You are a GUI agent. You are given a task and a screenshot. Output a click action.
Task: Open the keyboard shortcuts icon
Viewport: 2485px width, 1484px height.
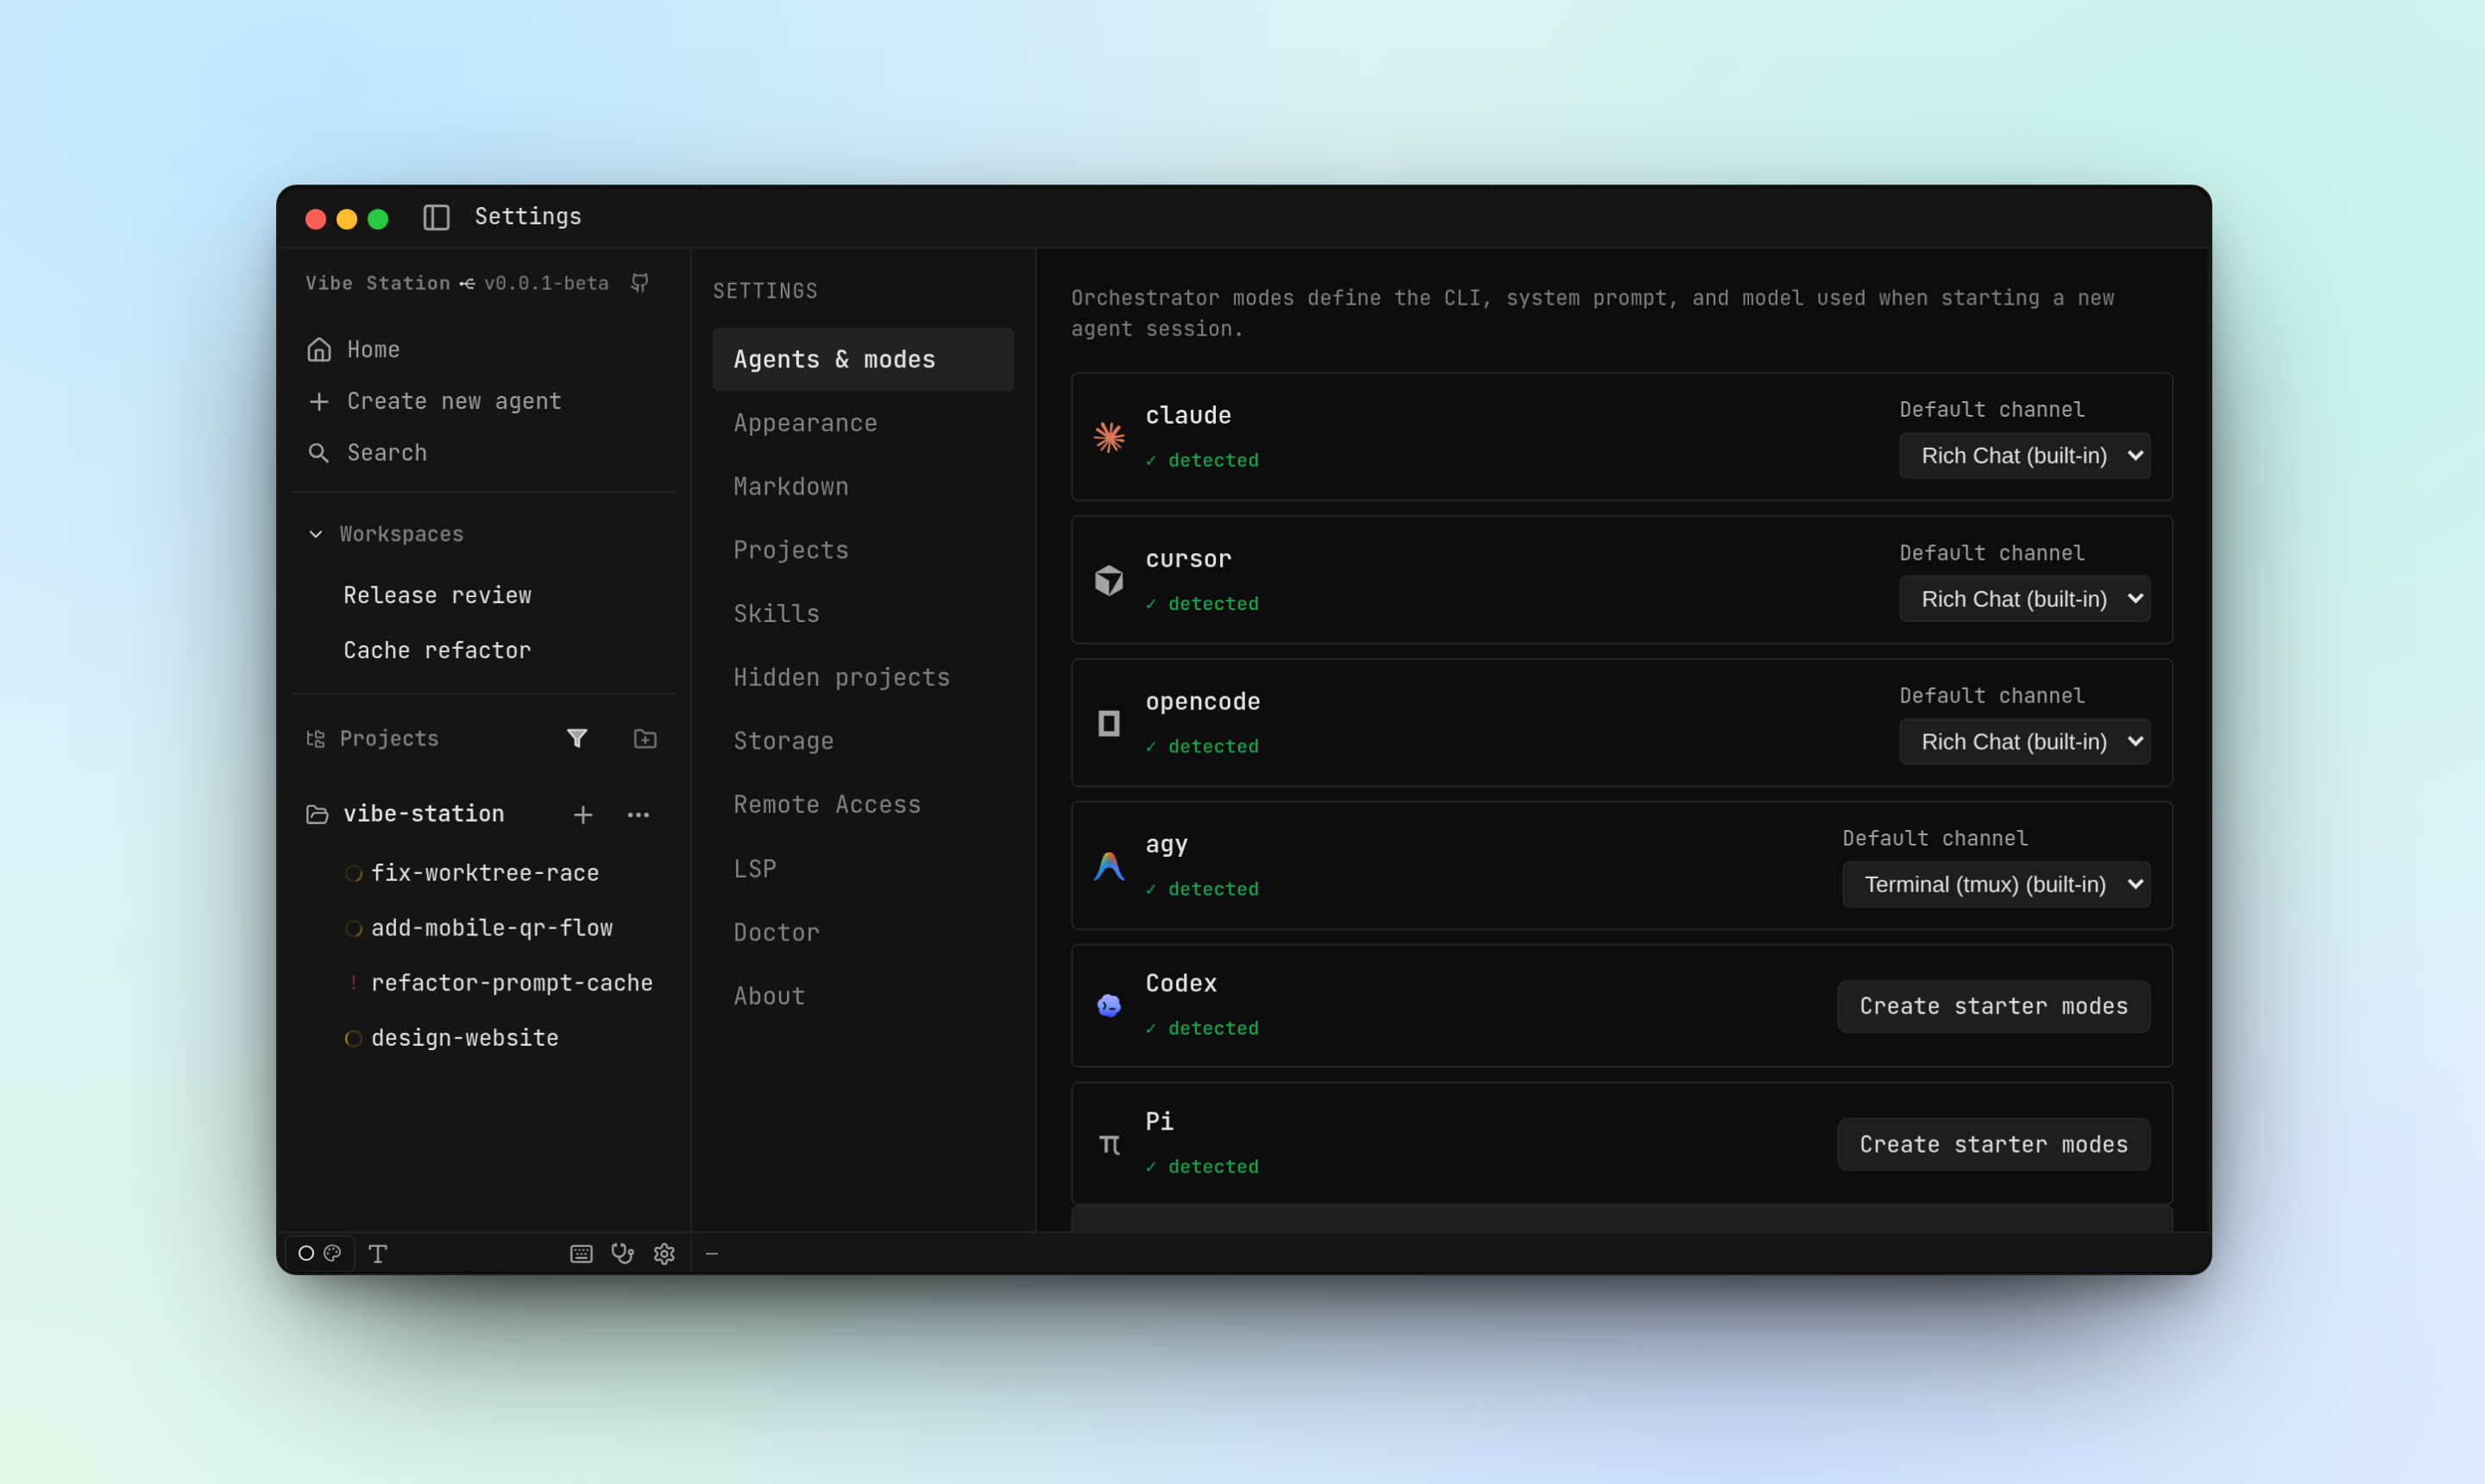click(x=581, y=1254)
